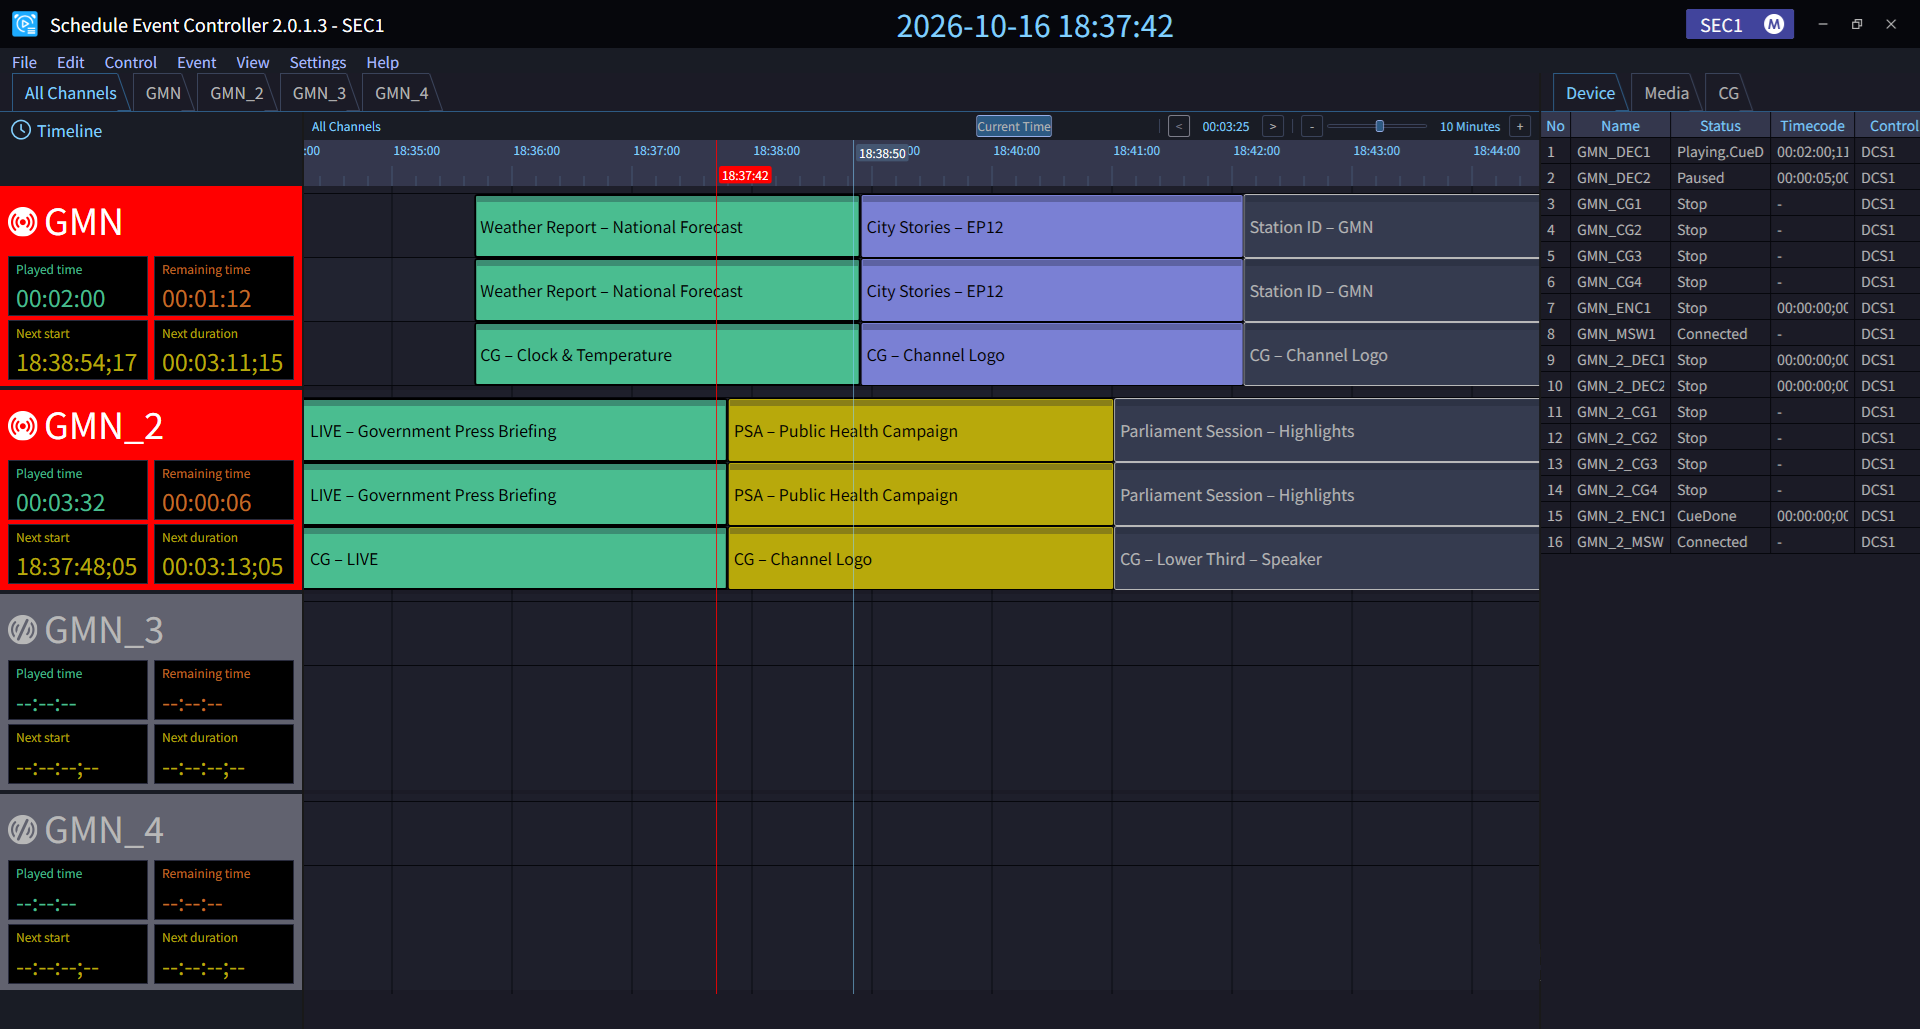Open the Control menu
1920x1029 pixels.
(130, 62)
